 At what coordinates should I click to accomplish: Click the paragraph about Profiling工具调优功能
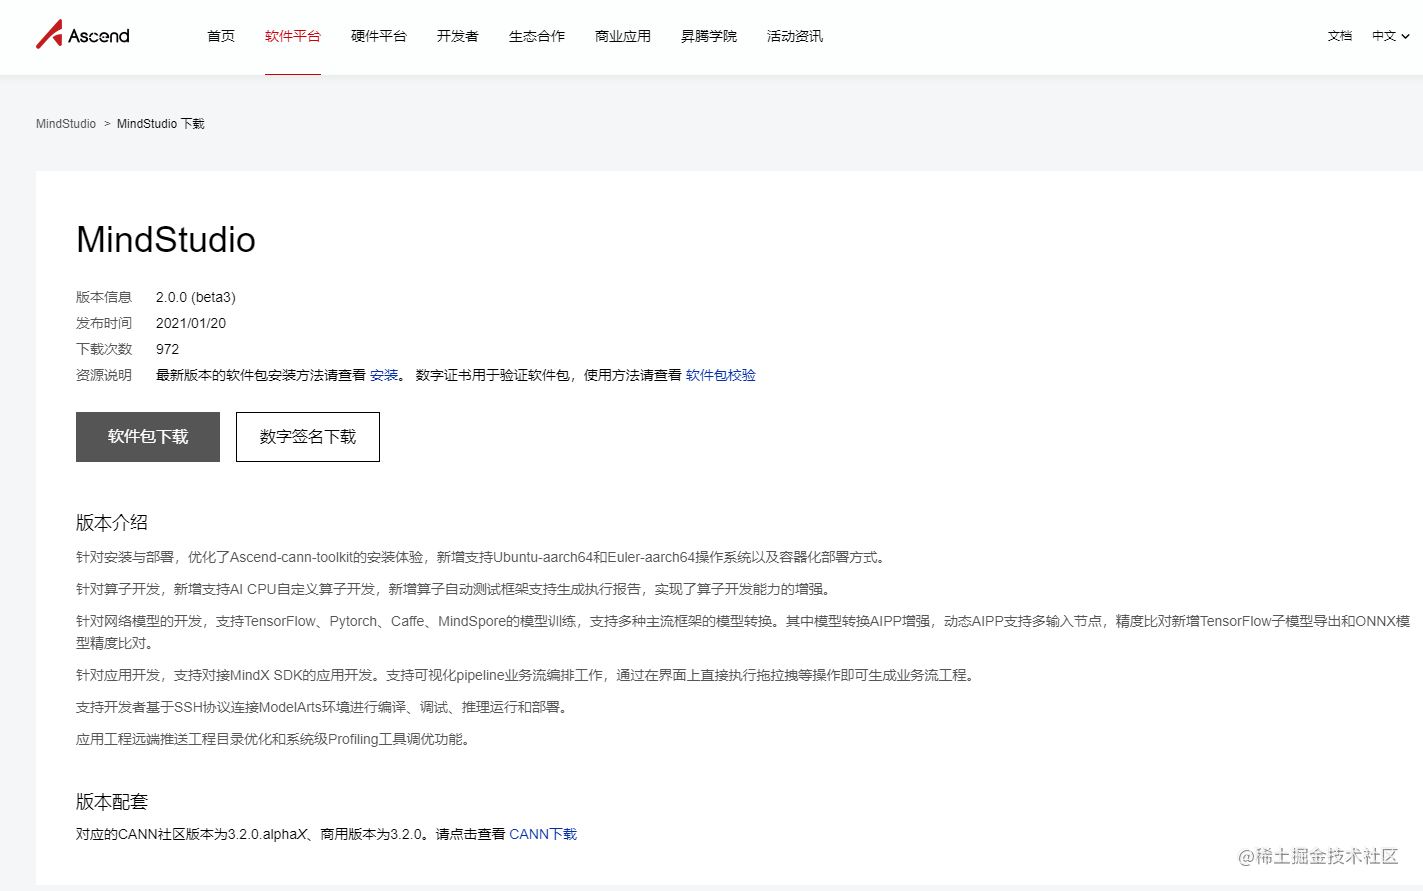click(275, 739)
